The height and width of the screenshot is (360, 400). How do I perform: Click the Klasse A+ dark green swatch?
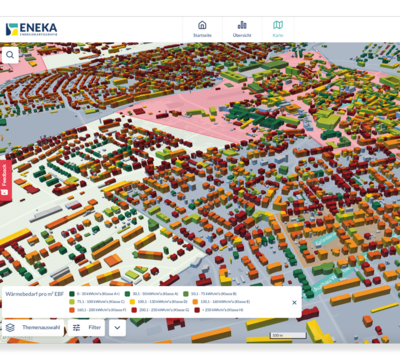pyautogui.click(x=72, y=294)
